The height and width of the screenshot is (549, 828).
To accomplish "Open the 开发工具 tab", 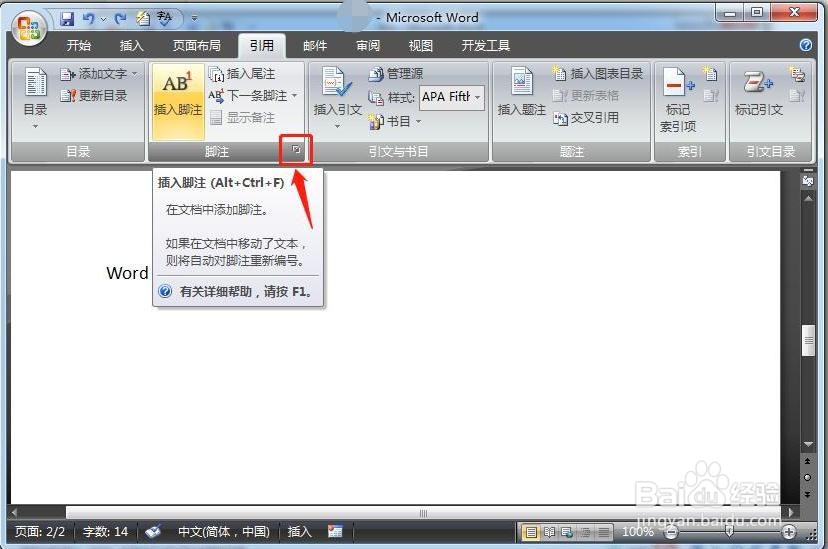I will tap(486, 46).
